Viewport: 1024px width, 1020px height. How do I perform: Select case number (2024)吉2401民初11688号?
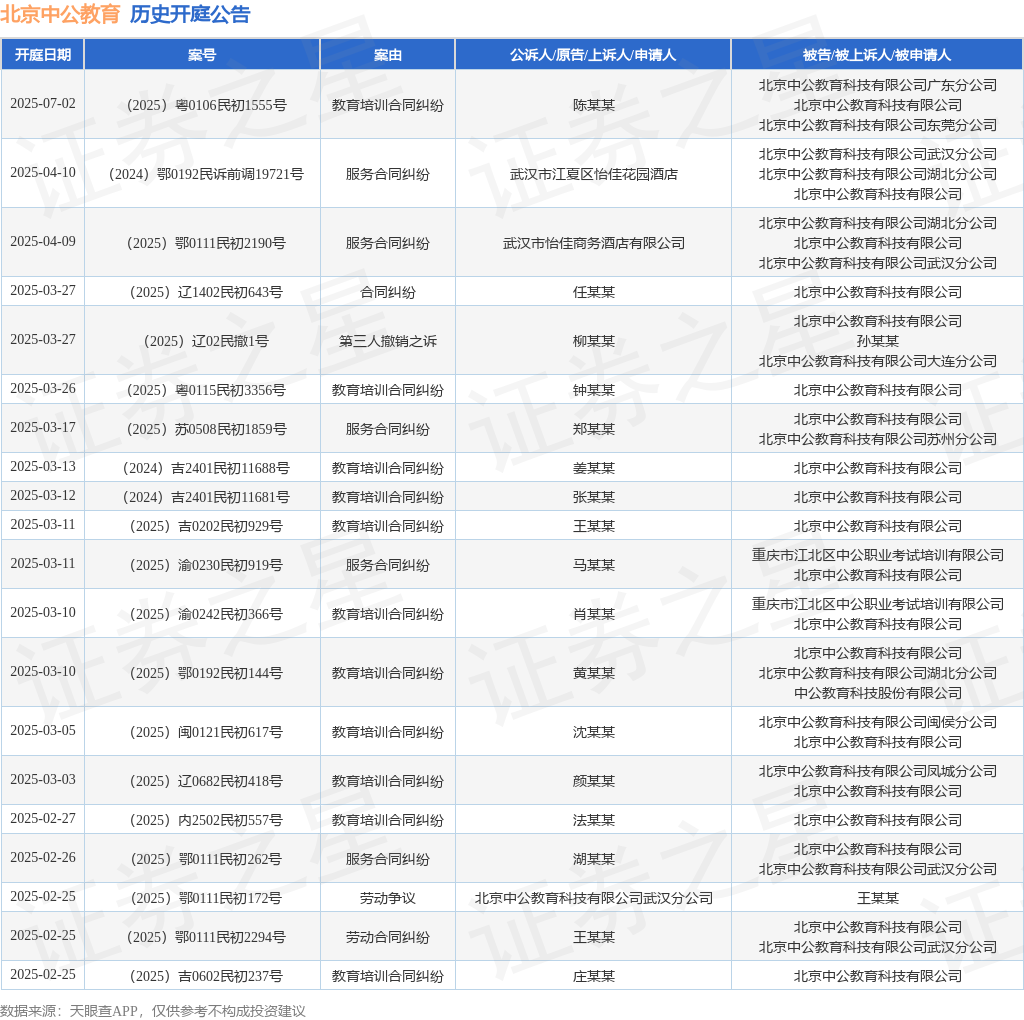(x=206, y=469)
